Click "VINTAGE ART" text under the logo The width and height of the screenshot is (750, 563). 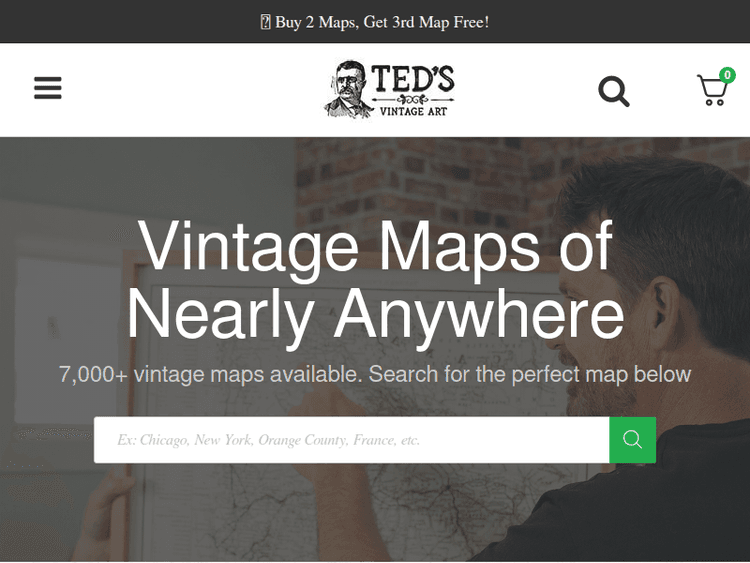[413, 111]
